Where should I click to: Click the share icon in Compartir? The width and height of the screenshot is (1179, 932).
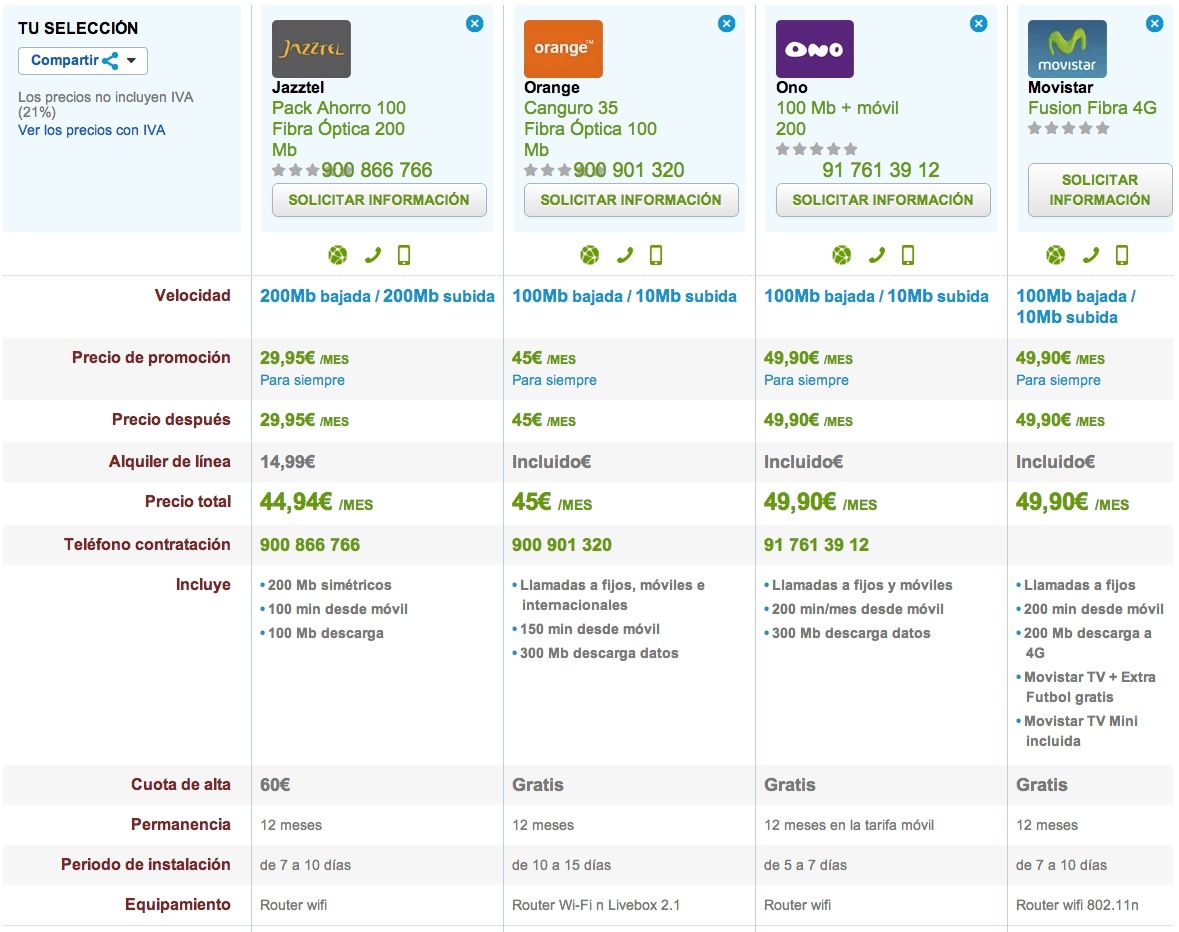pyautogui.click(x=110, y=61)
